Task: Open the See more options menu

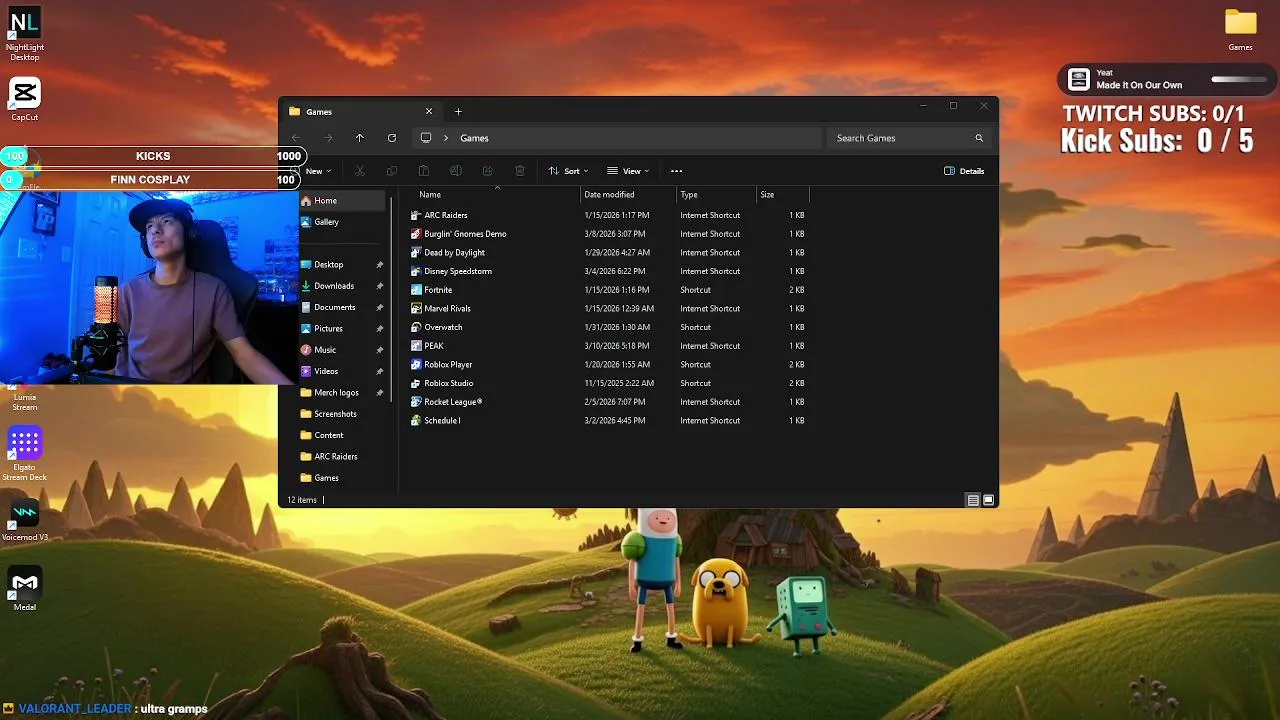Action: (x=677, y=171)
